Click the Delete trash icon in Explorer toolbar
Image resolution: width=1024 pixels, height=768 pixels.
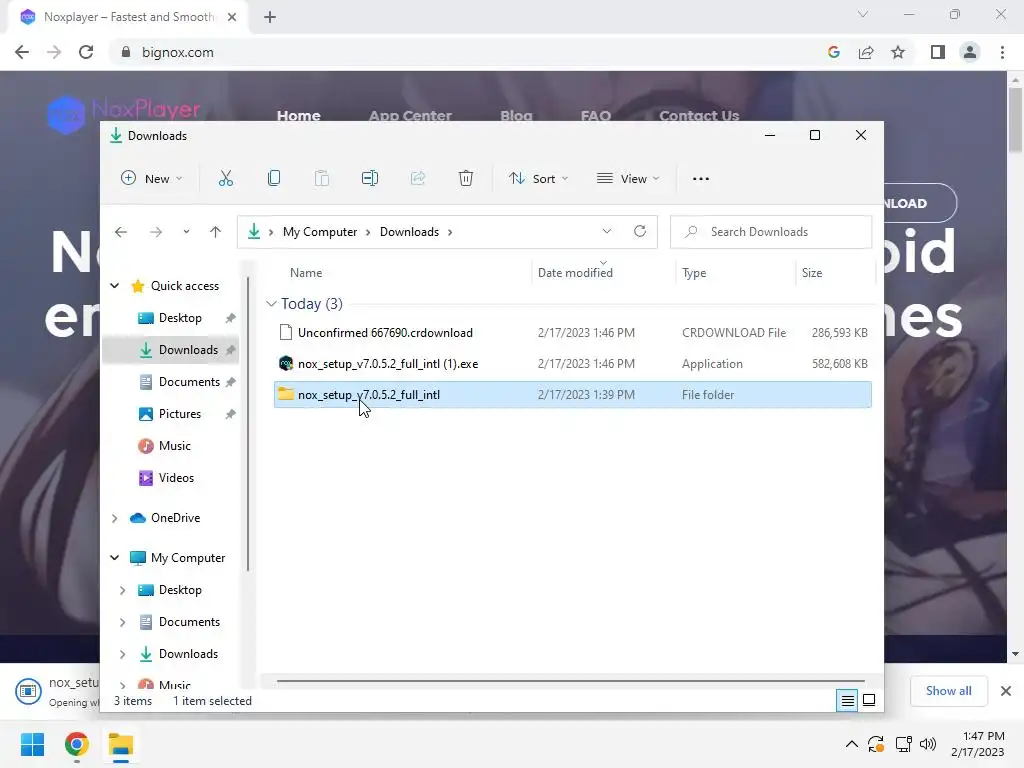(x=466, y=178)
